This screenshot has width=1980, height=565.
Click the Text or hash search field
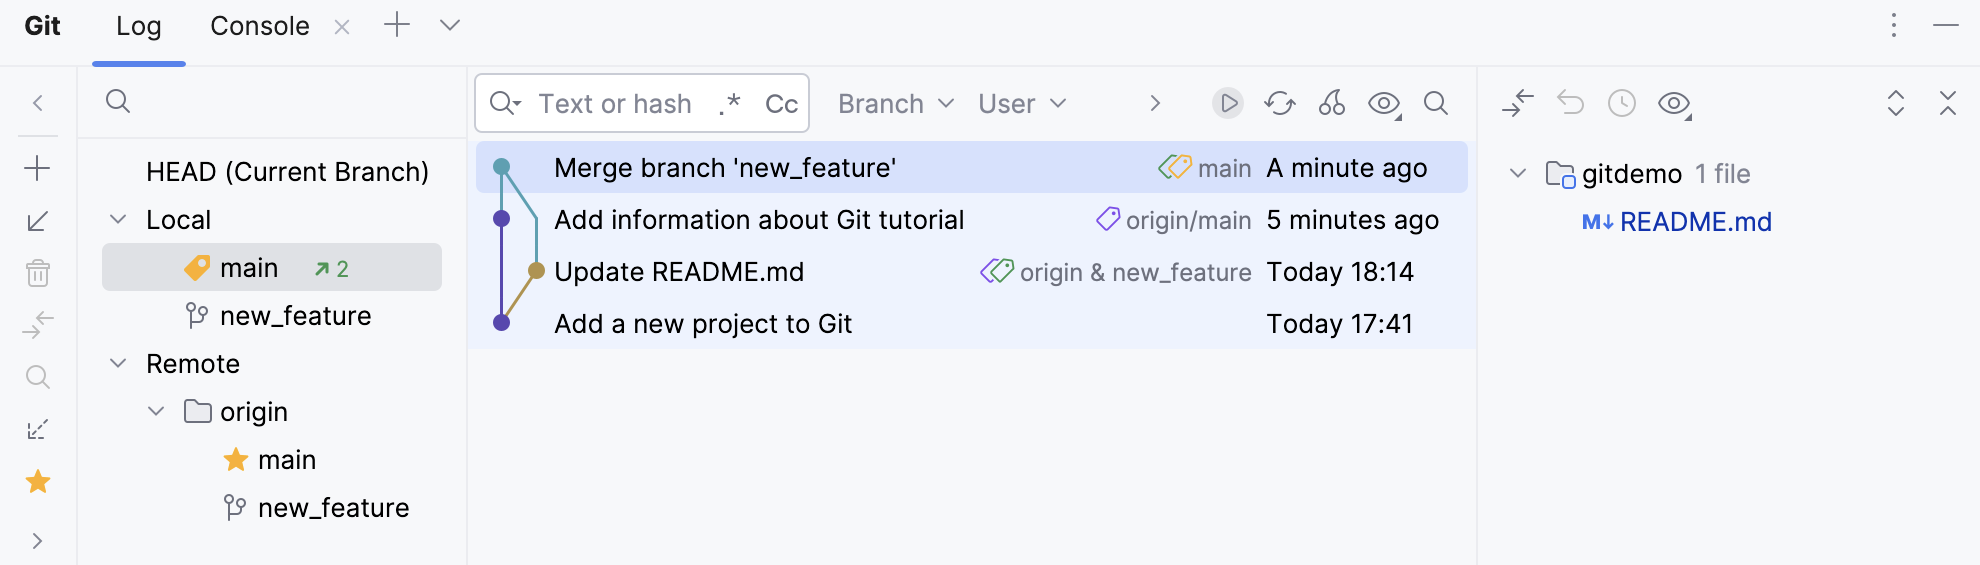click(x=615, y=104)
